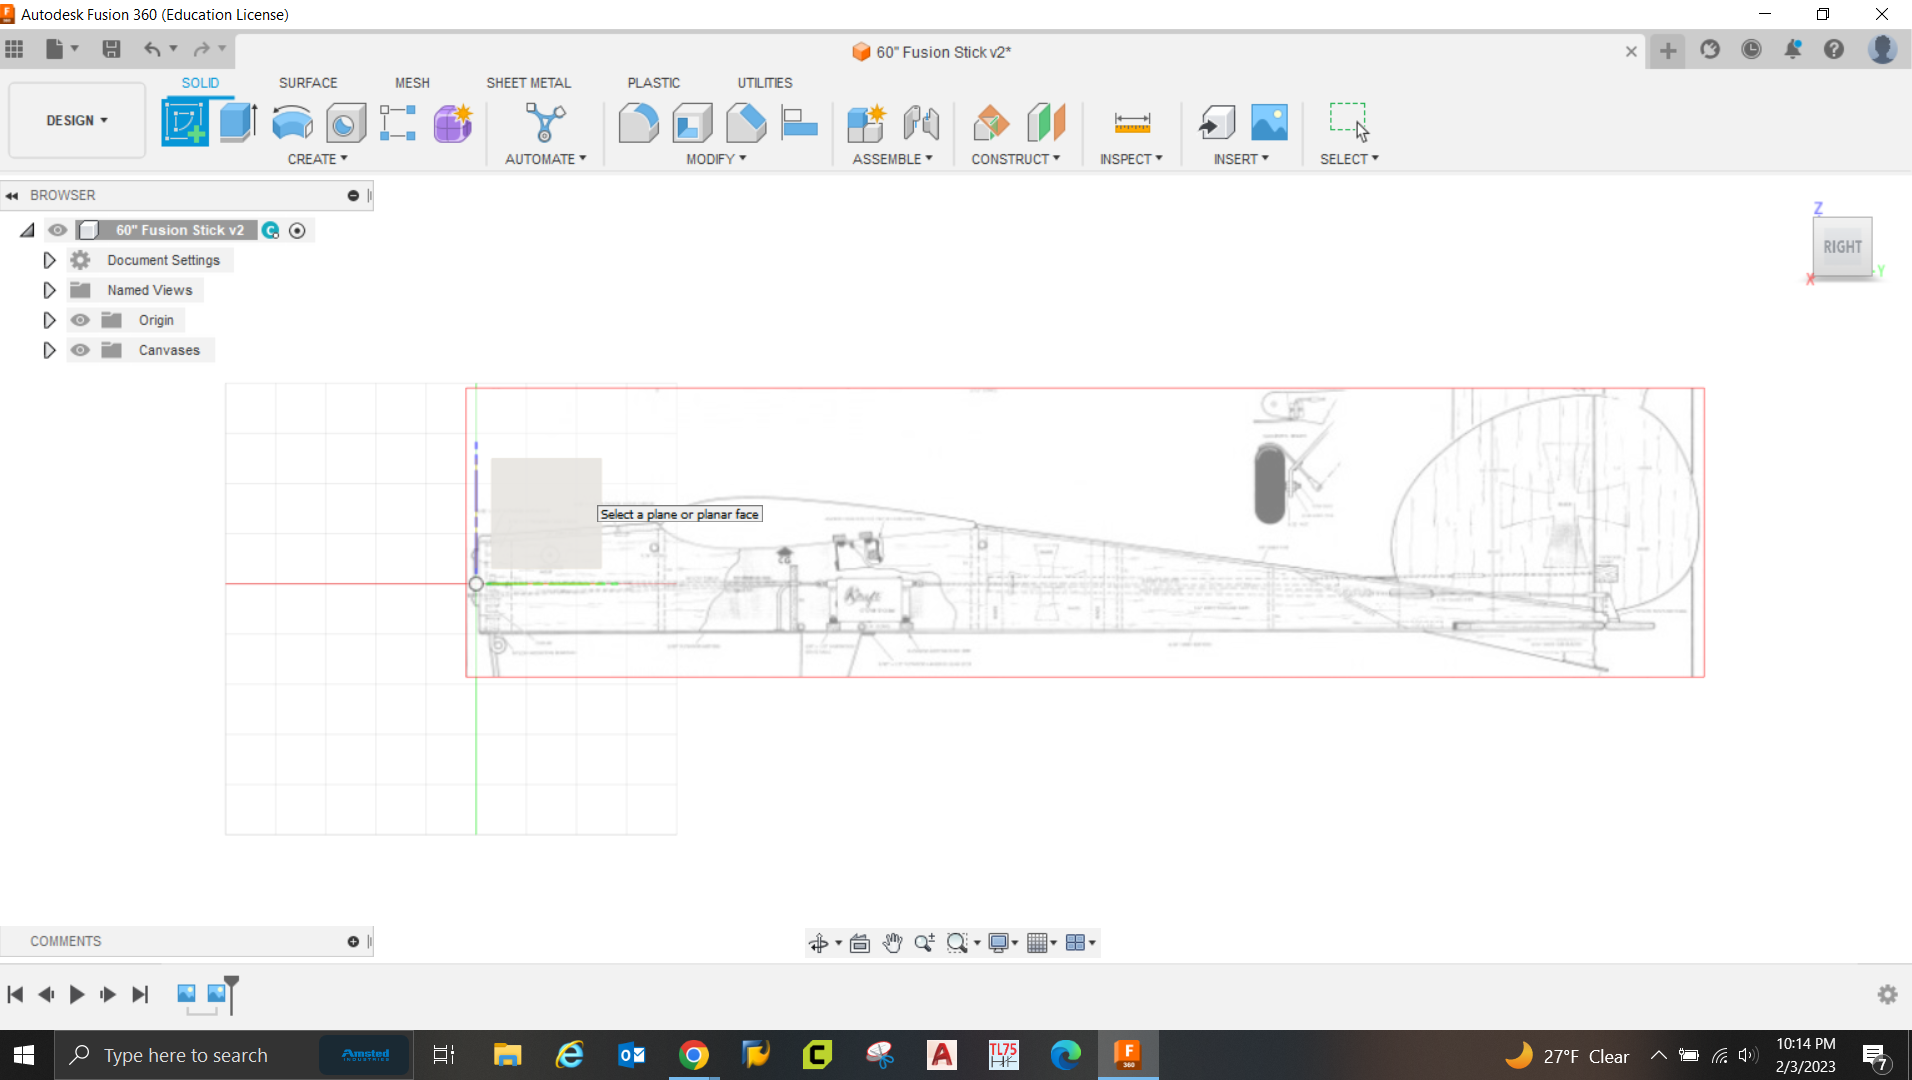The image size is (1912, 1080).
Task: Open the DESIGN workspace dropdown
Action: pyautogui.click(x=77, y=120)
